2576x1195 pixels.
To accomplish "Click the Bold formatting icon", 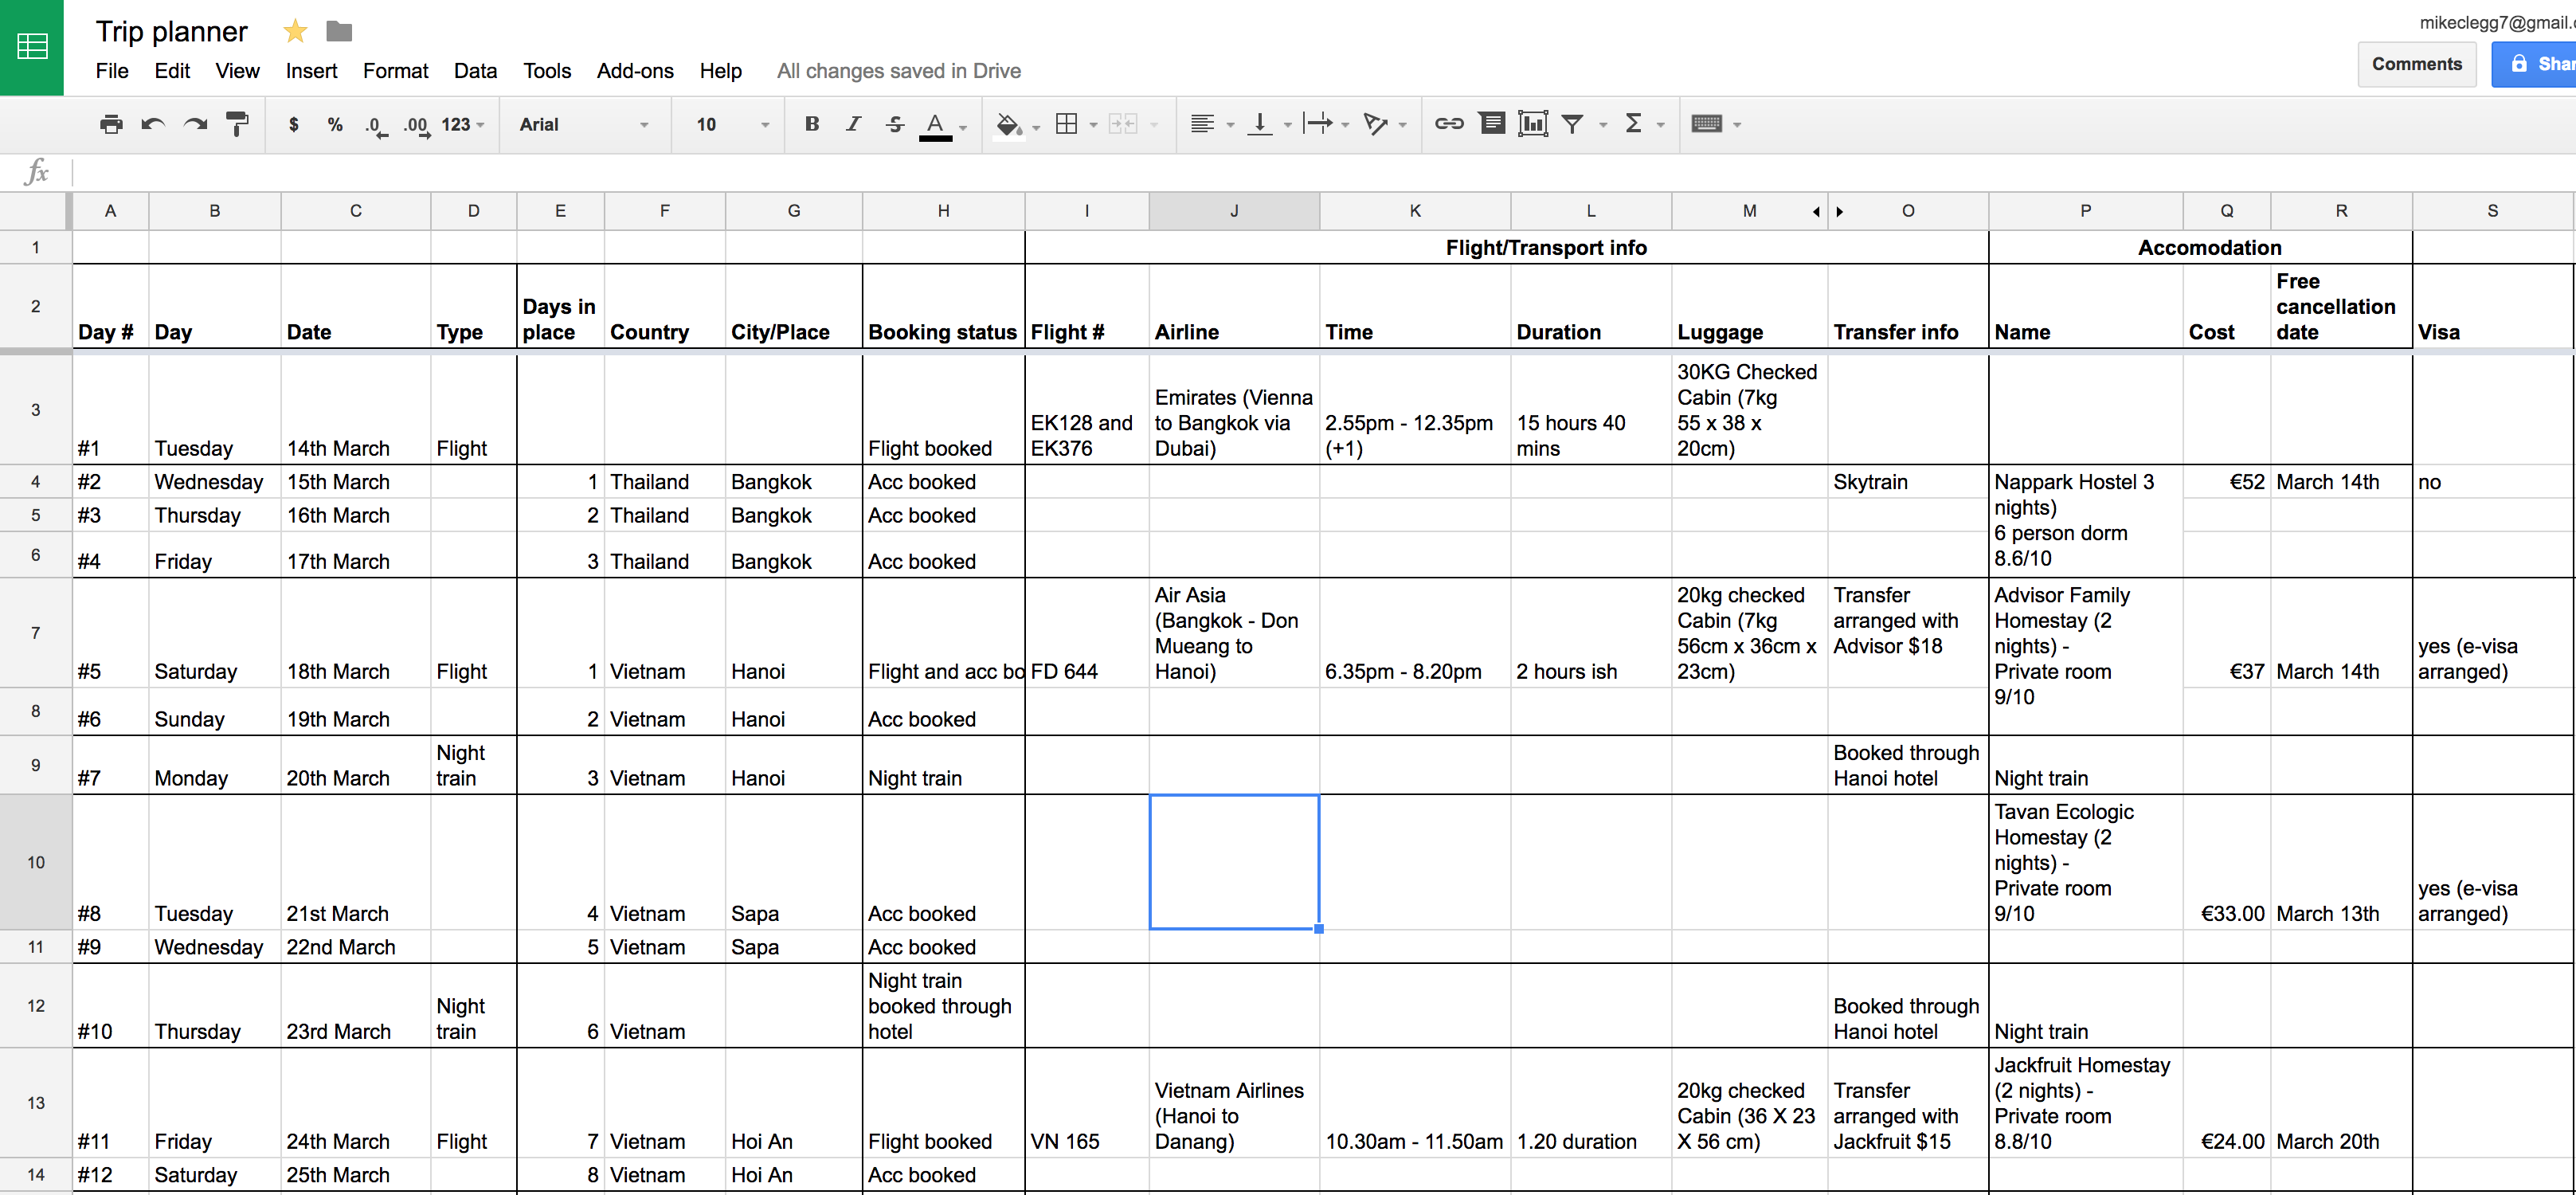I will [x=810, y=123].
